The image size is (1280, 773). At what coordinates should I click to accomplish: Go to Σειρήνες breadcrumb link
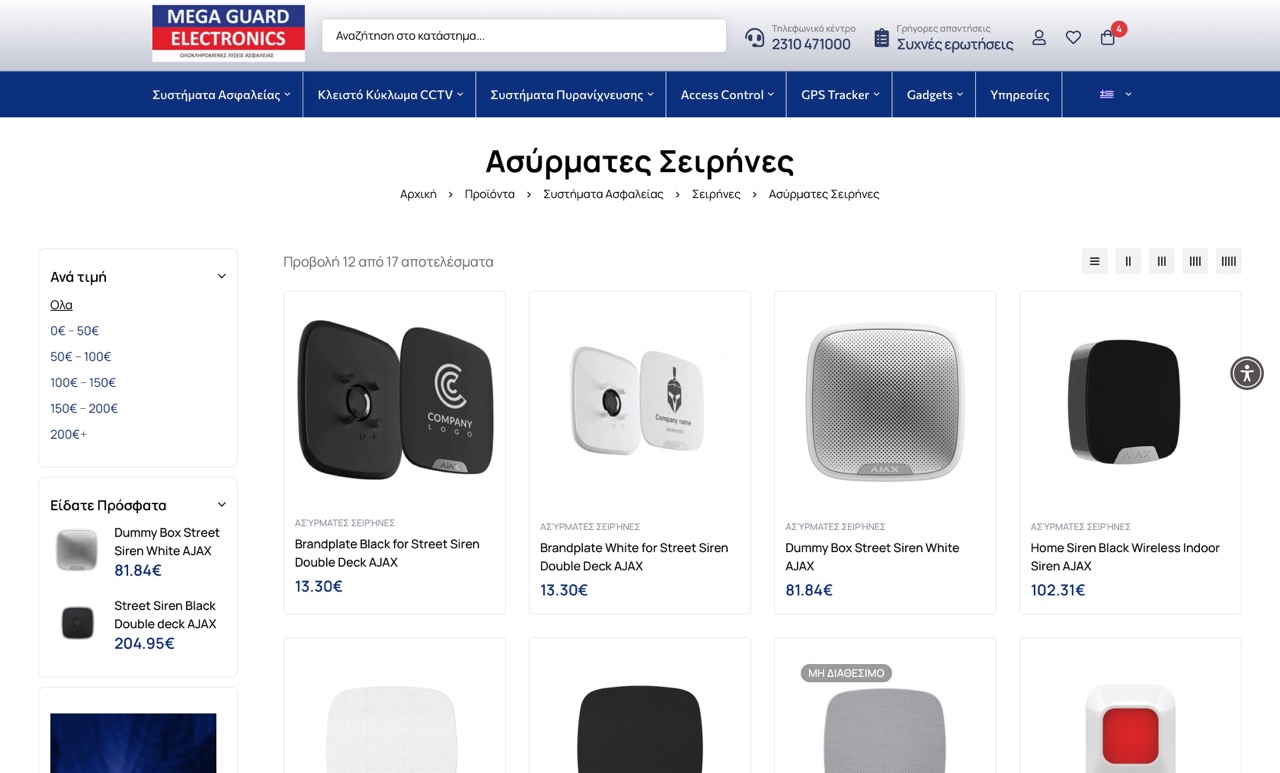(716, 194)
